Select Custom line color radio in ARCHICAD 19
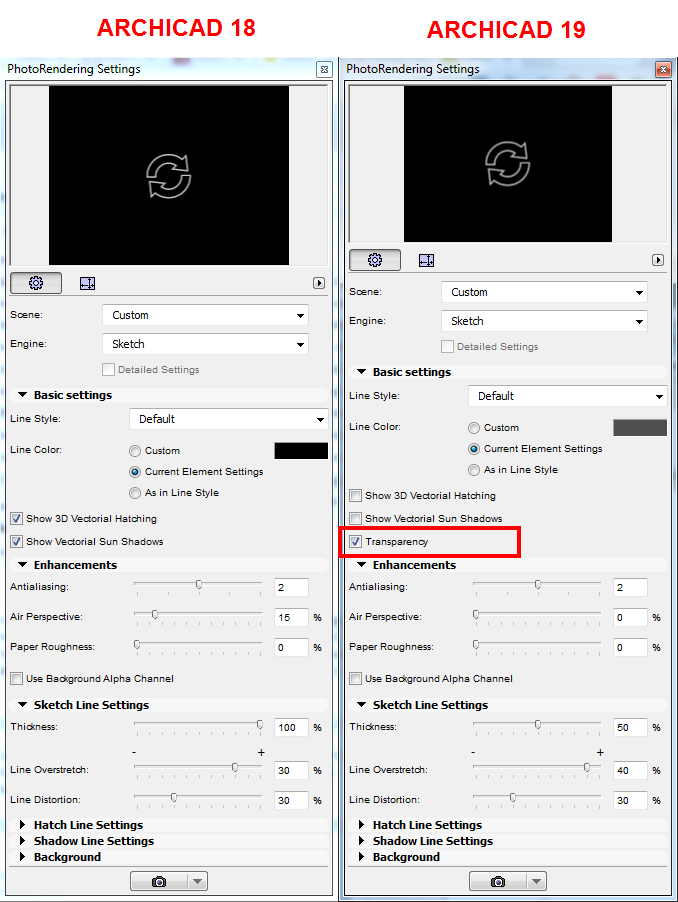 [x=474, y=428]
